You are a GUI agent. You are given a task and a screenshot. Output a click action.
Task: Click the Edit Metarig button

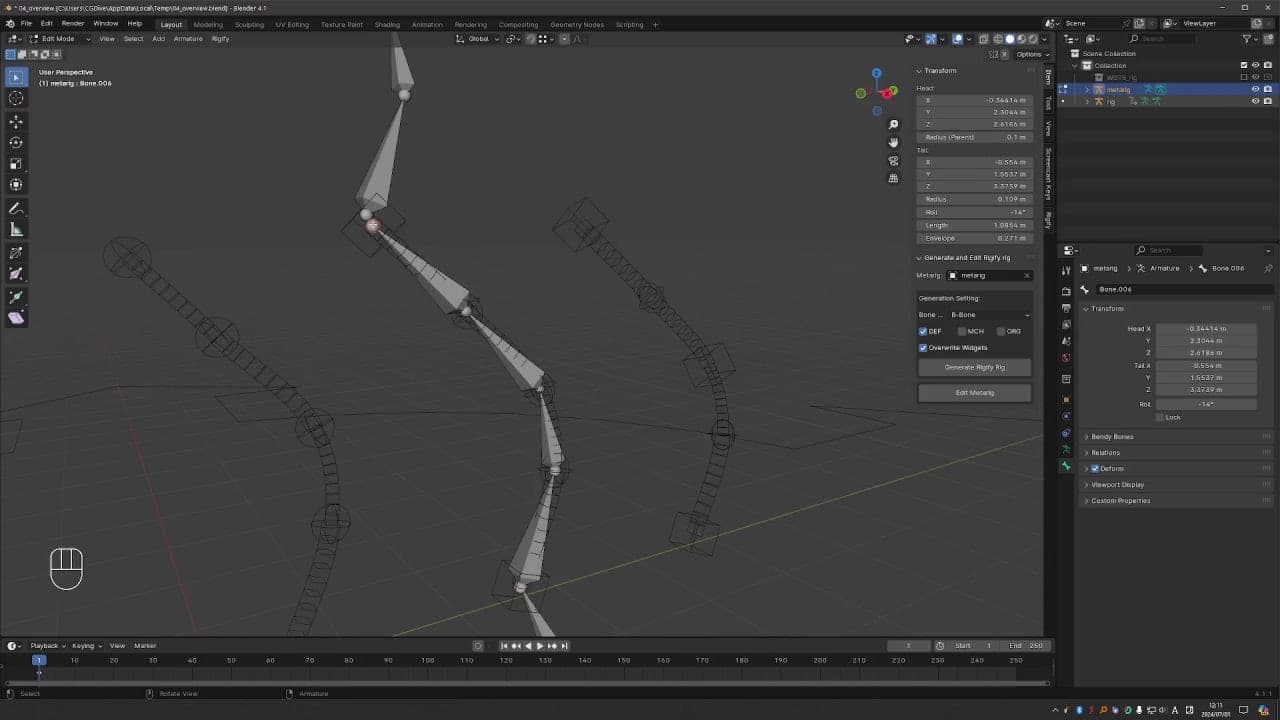pyautogui.click(x=975, y=393)
